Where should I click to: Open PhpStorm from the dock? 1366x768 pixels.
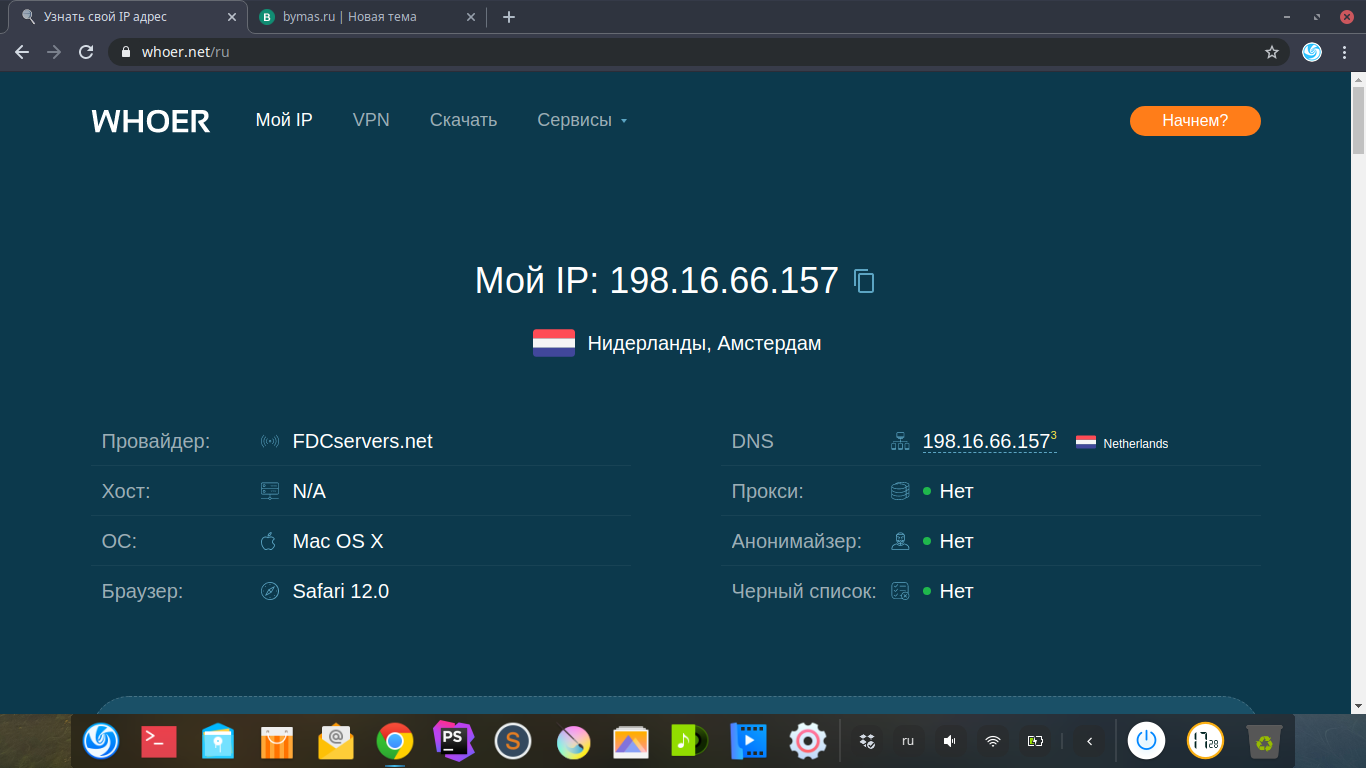pyautogui.click(x=453, y=741)
